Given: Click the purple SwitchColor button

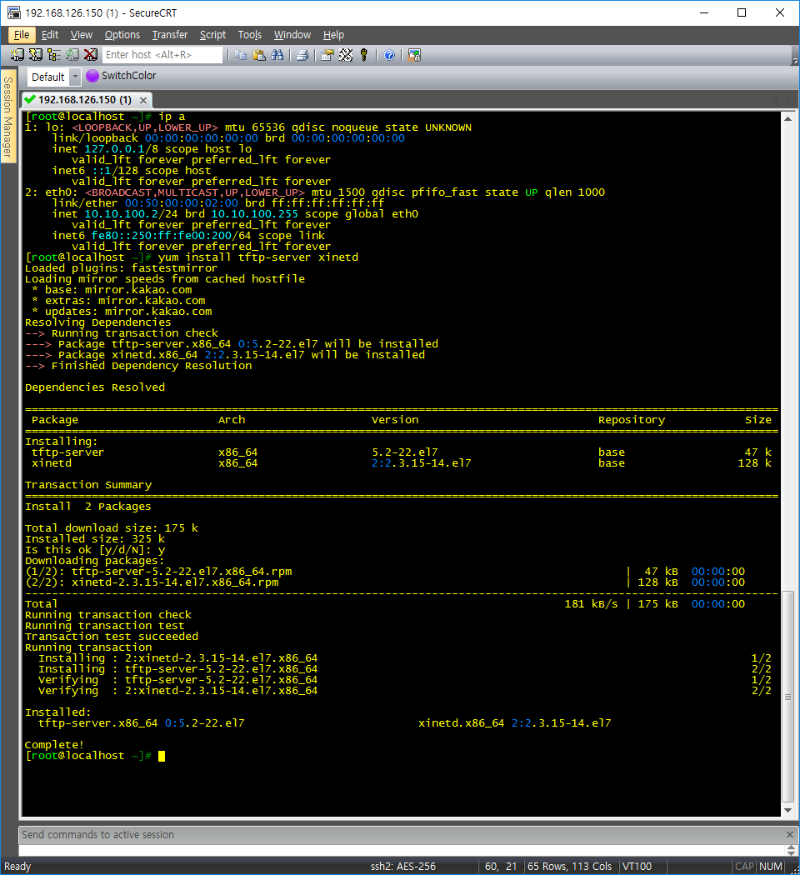Looking at the screenshot, I should tap(121, 76).
